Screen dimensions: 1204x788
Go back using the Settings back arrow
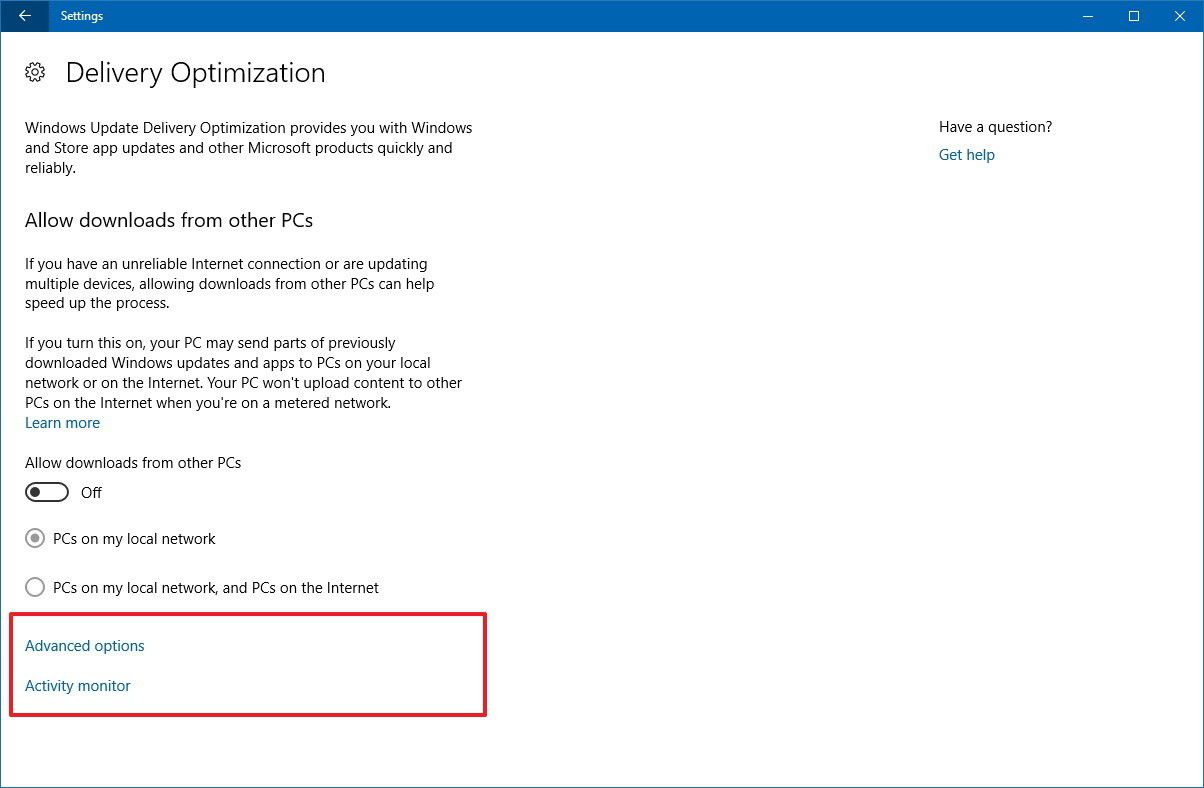[x=24, y=16]
